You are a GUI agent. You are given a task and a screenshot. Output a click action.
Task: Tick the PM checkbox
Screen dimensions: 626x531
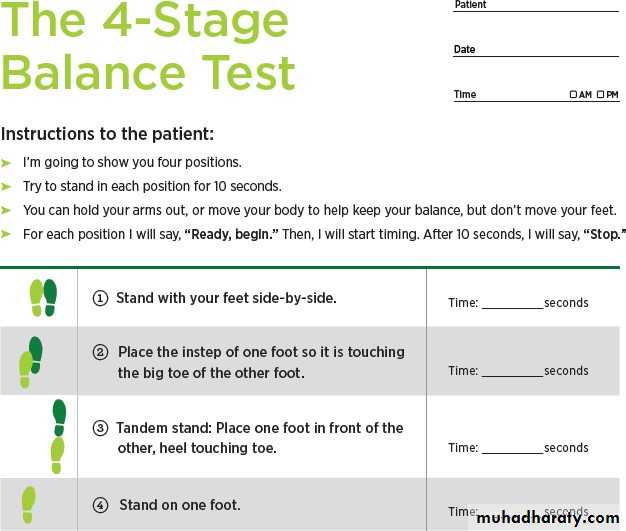pyautogui.click(x=600, y=95)
